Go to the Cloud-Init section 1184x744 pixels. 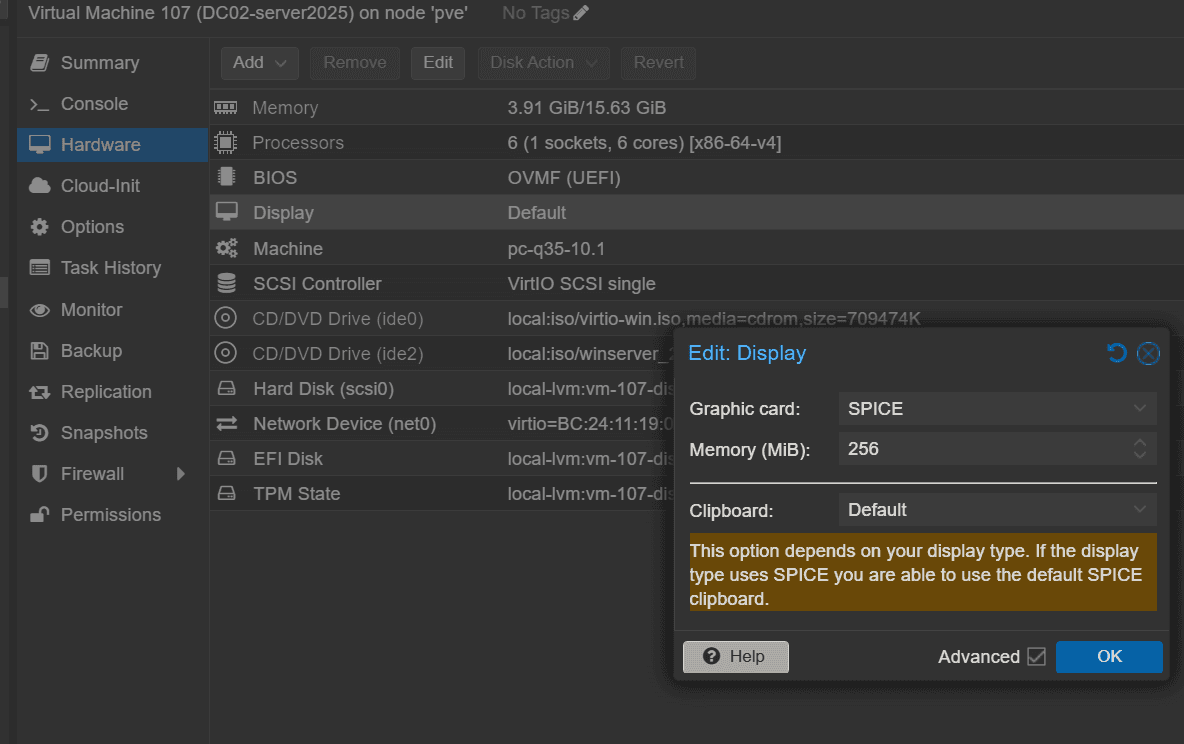(113, 186)
